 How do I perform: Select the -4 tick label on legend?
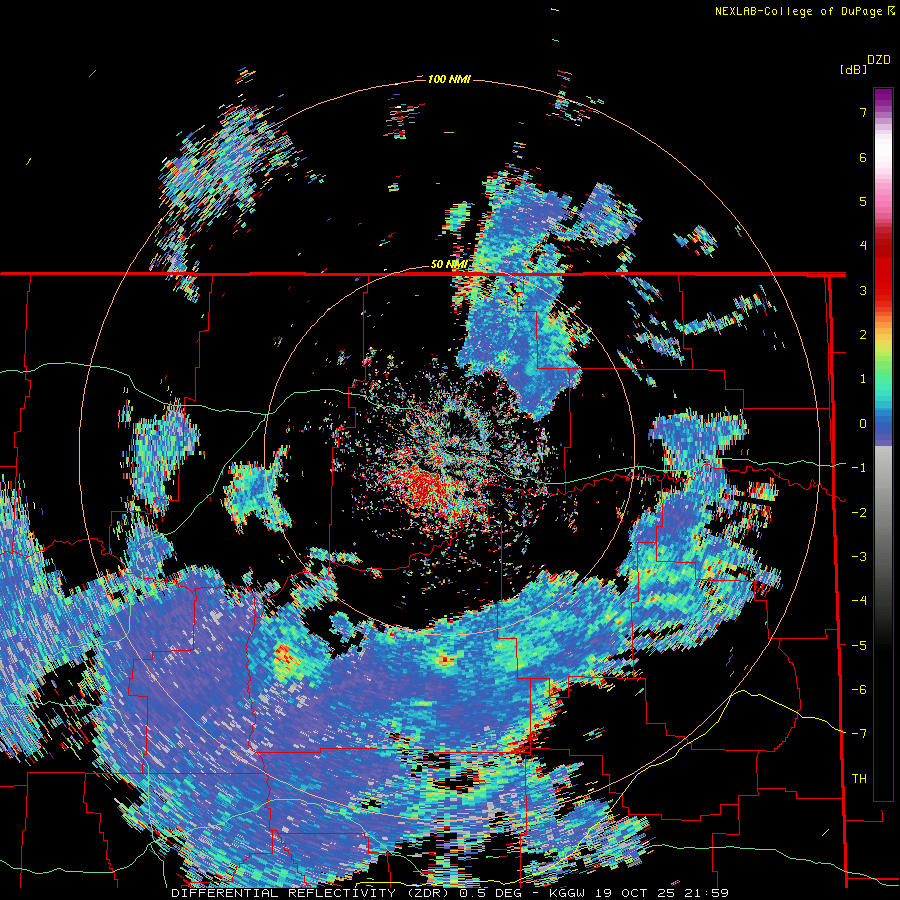point(858,601)
